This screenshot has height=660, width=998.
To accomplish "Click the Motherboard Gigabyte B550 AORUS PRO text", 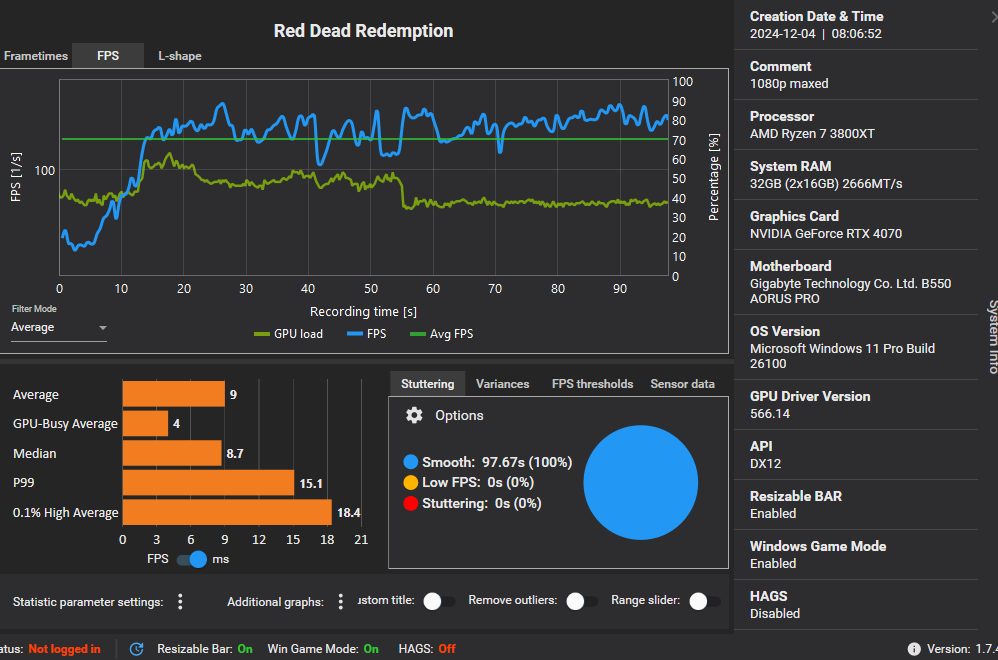I will click(x=850, y=291).
